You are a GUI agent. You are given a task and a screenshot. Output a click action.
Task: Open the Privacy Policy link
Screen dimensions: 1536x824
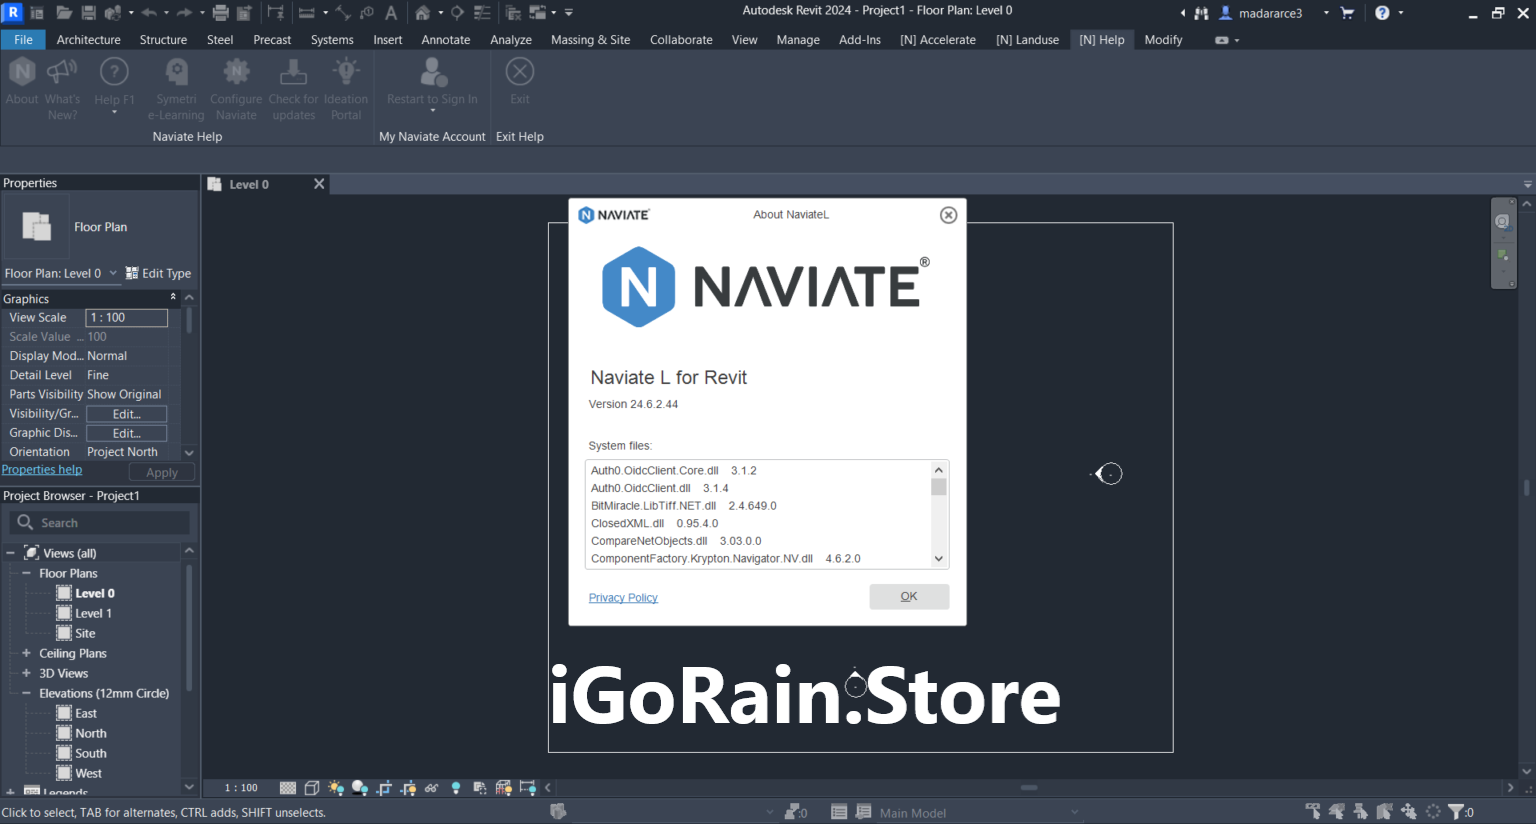pos(623,598)
